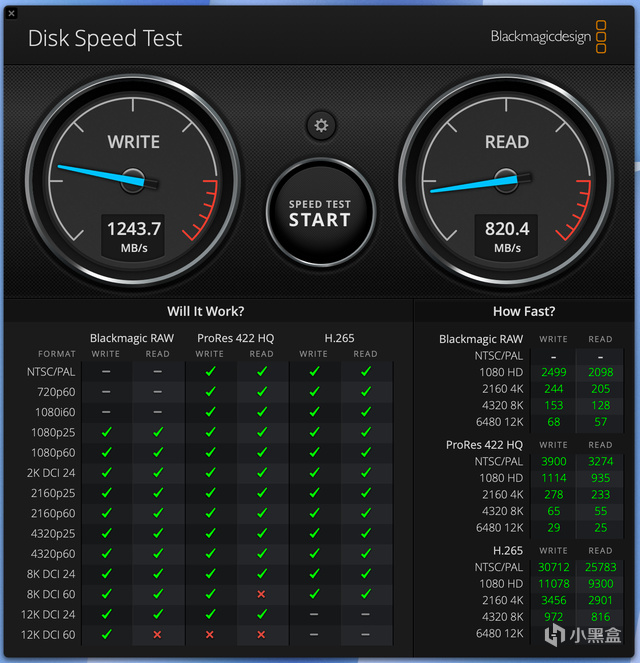Click the green check for 8K DCI 24 Blackmagic RAW write
This screenshot has height=663, width=640.
coord(107,573)
